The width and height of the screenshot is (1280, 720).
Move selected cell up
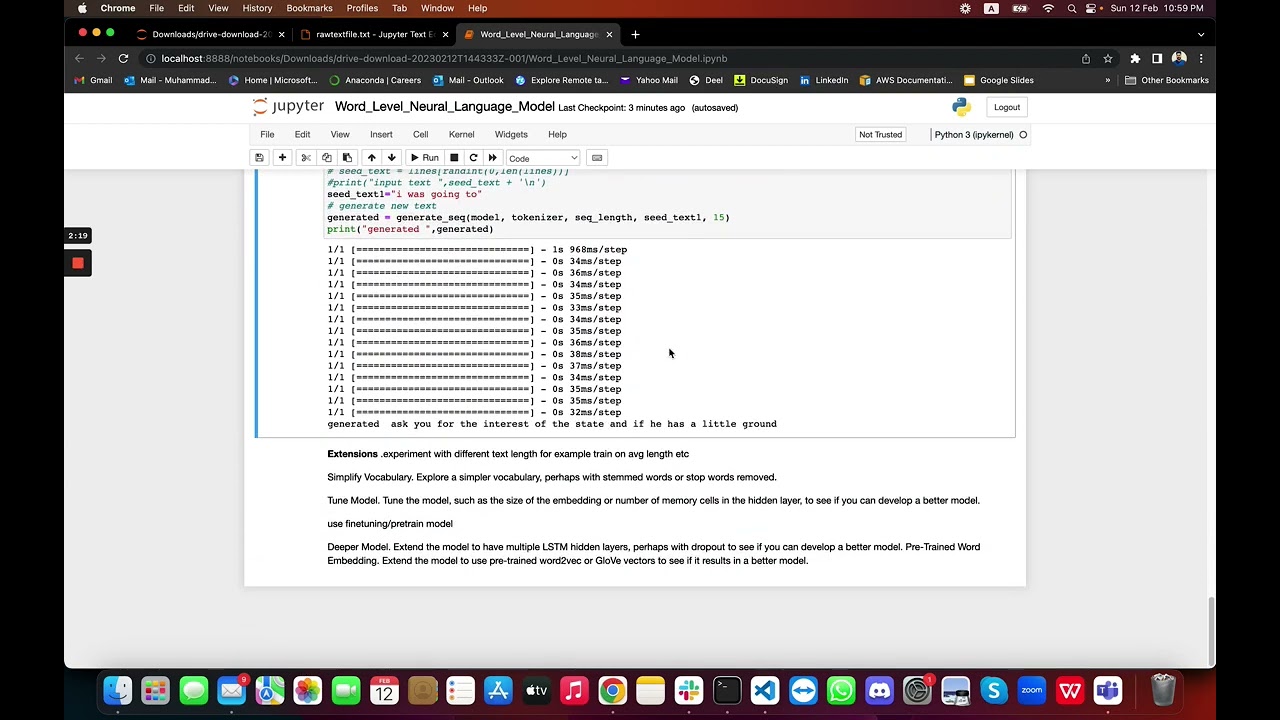(x=371, y=158)
